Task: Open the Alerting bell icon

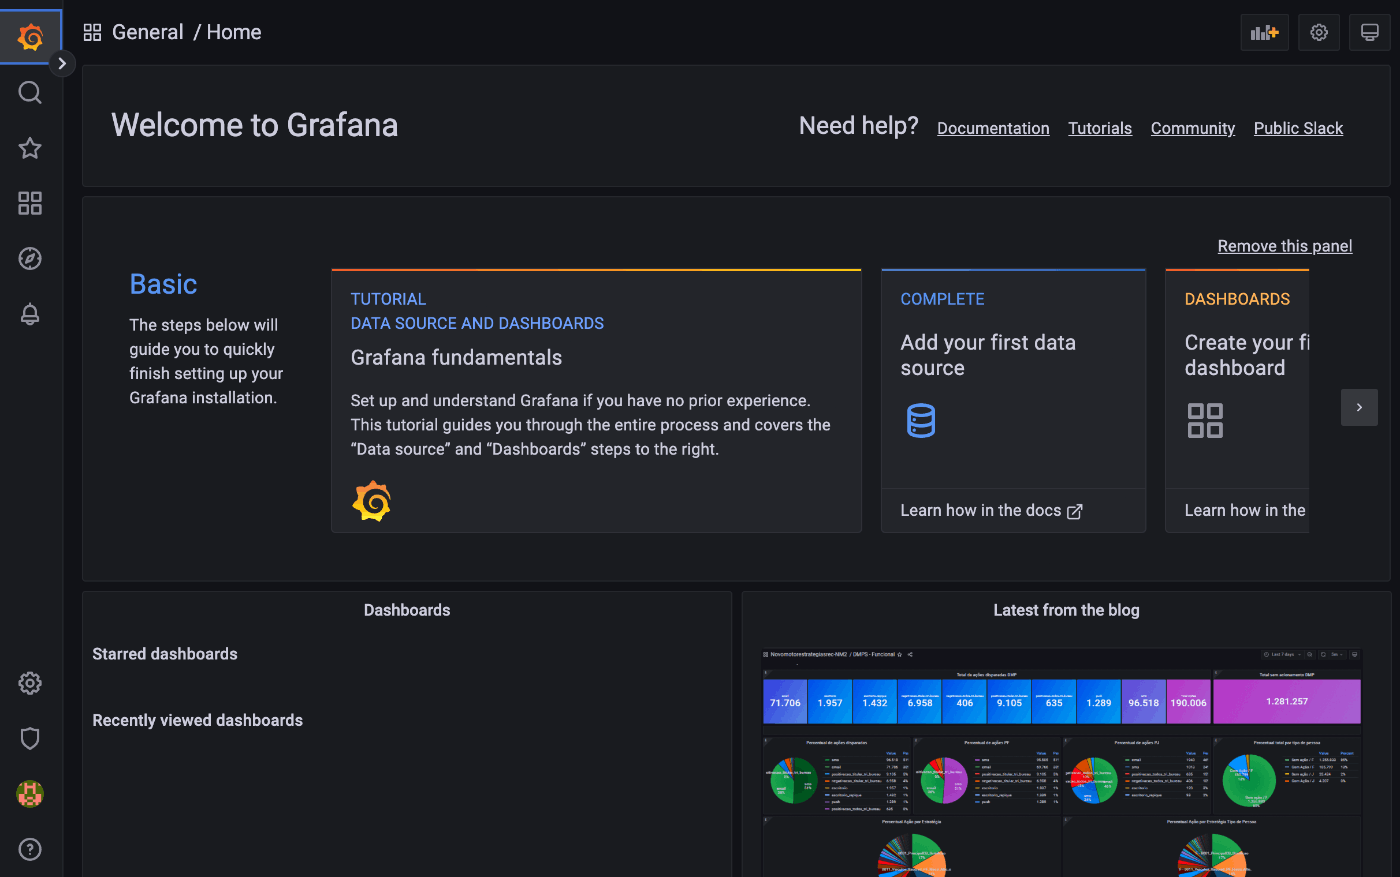Action: [30, 313]
